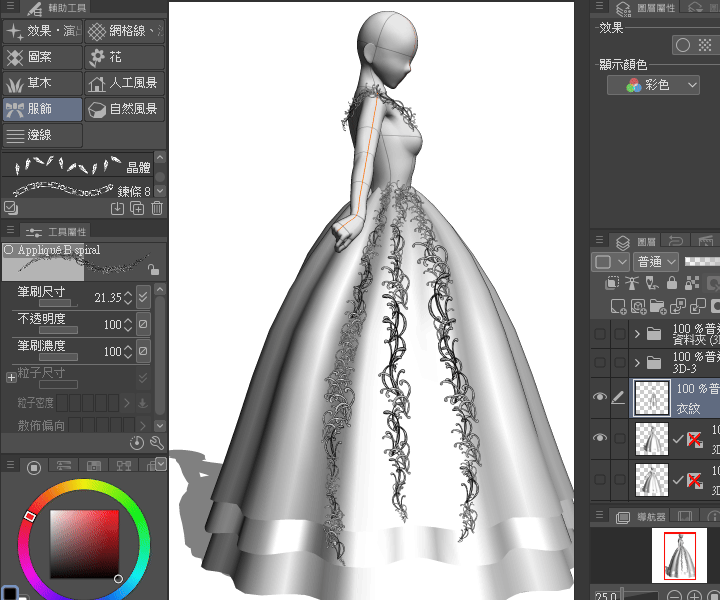
Task: Switch to the color wheel tab
Action: (34, 467)
